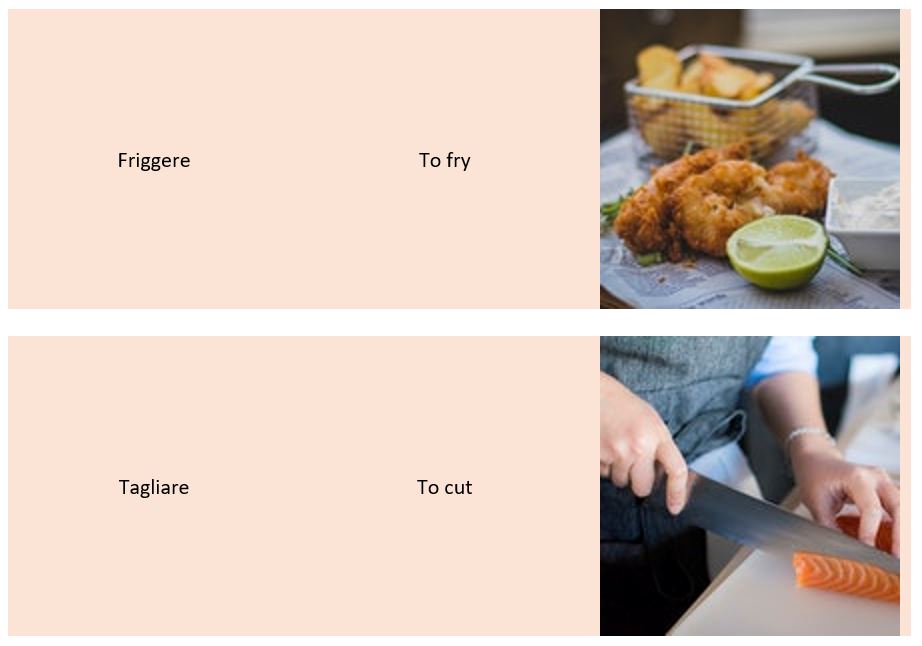Click the bracelet on the wrist
Image resolution: width=922 pixels, height=646 pixels.
pyautogui.click(x=810, y=436)
